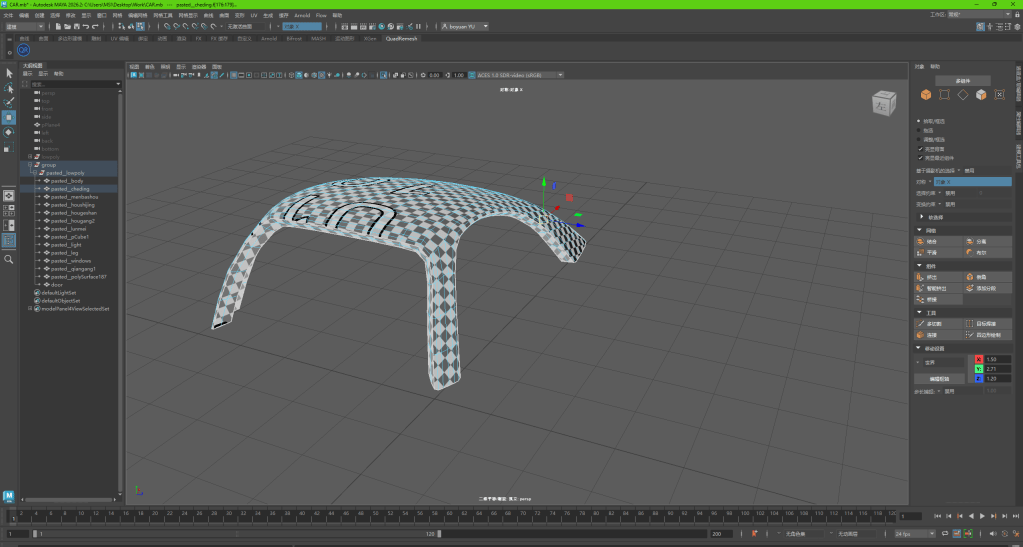The width and height of the screenshot is (1023, 547).
Task: Click the magnifier search icon in left toolbox
Action: (9, 259)
